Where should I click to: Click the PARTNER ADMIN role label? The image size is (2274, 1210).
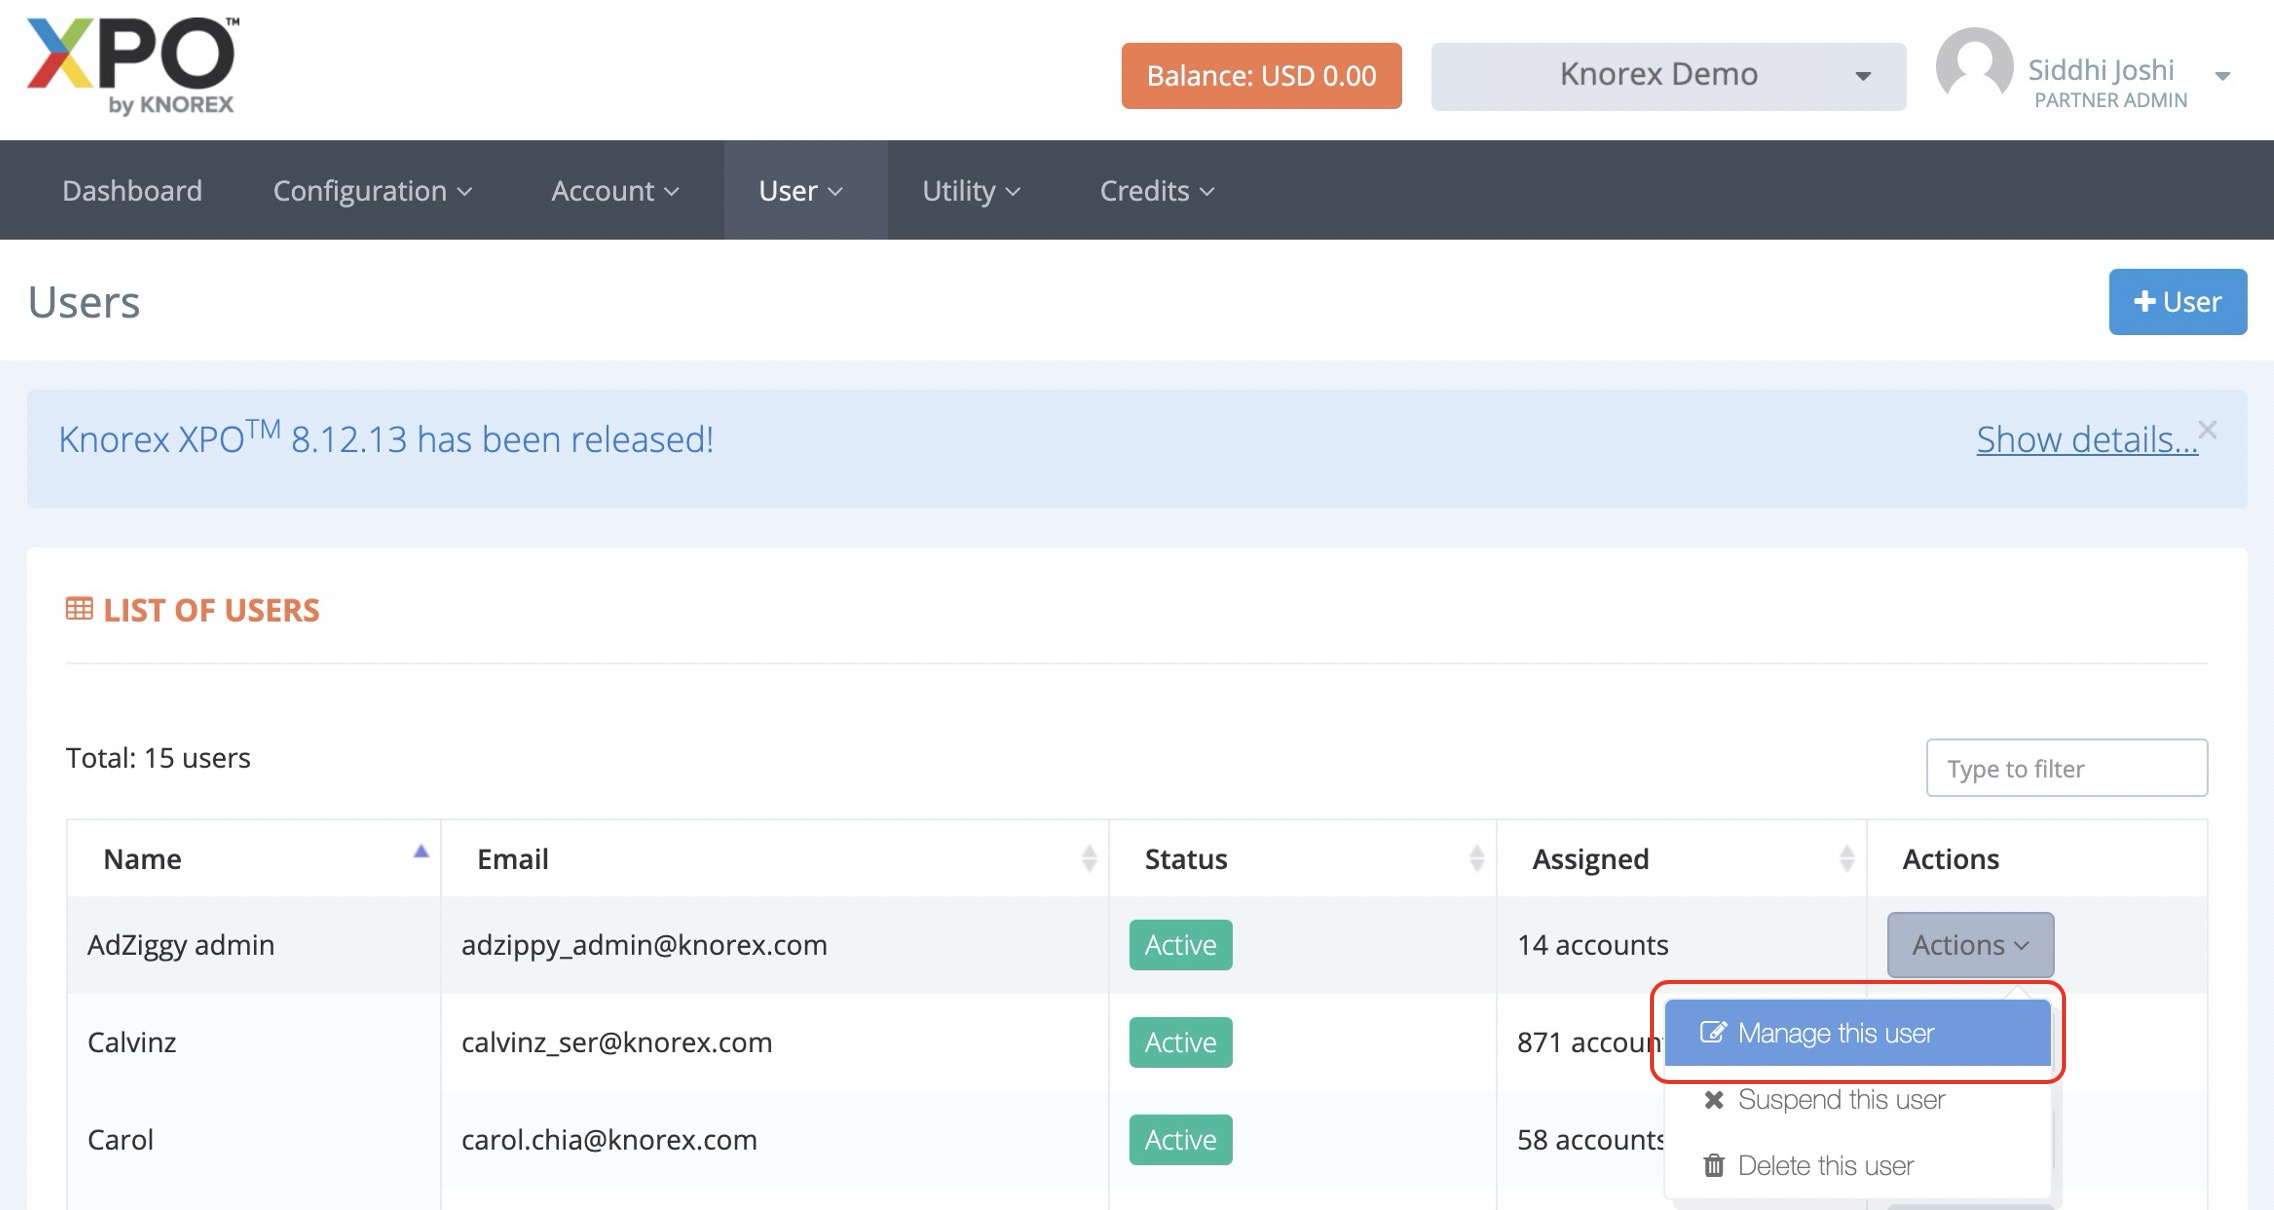pos(2110,100)
